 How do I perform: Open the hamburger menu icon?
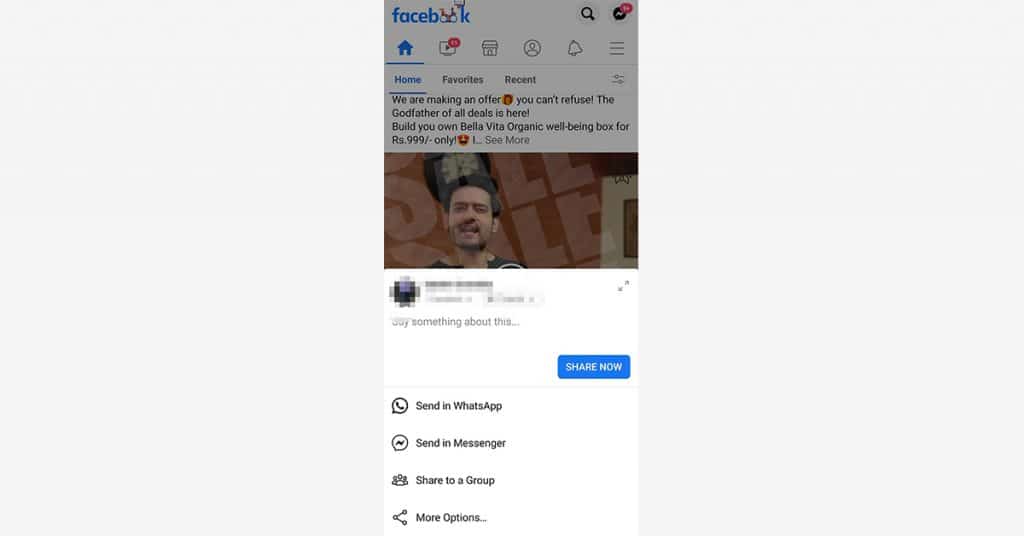coord(616,48)
